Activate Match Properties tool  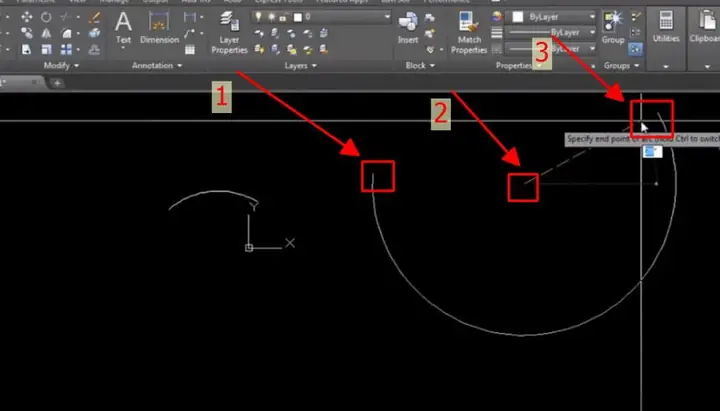click(469, 32)
